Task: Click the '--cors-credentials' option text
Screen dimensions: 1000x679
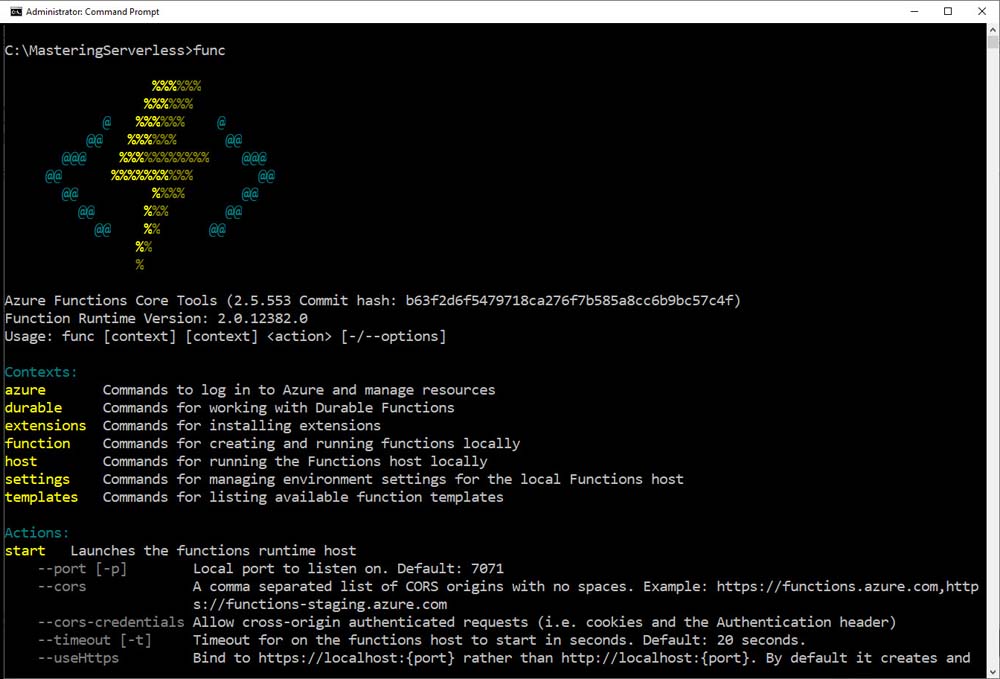Action: pyautogui.click(x=111, y=622)
